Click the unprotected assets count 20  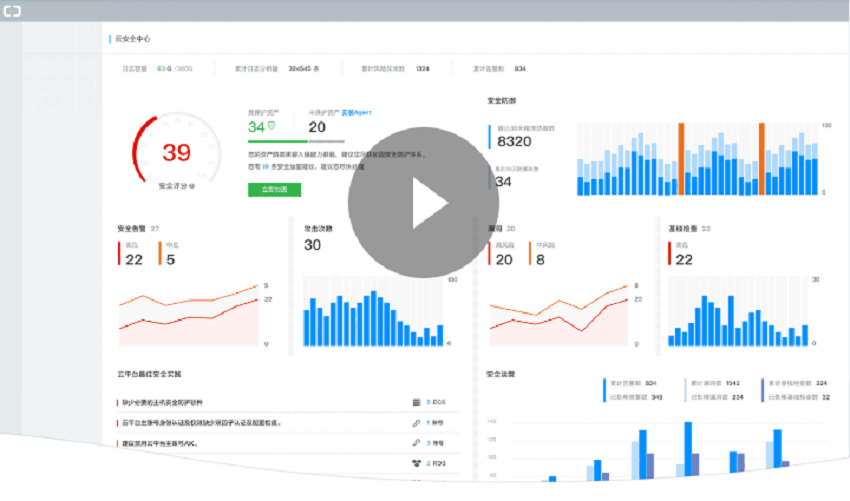click(317, 127)
